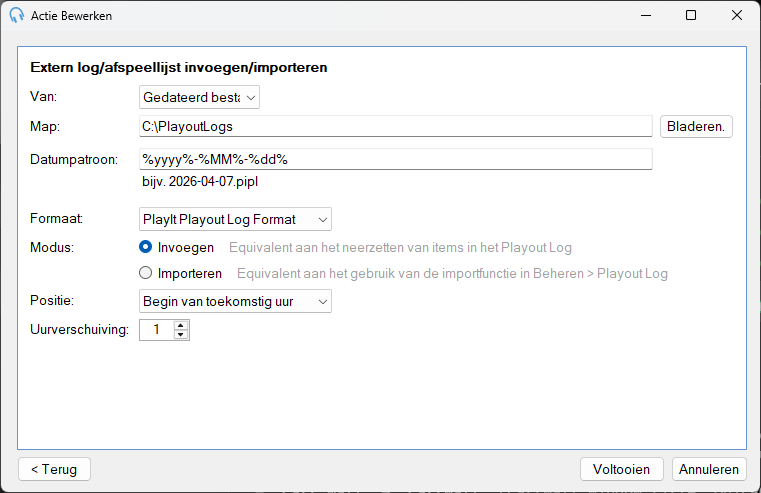Viewport: 761px width, 493px height.
Task: Click the Invoegen description text about neerzetten
Action: (400, 247)
